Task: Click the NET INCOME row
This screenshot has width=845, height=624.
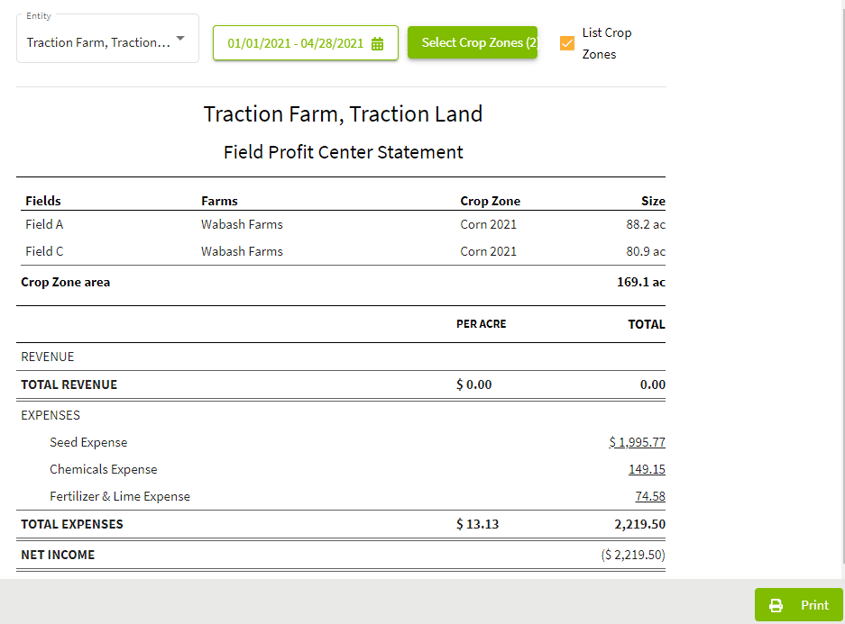Action: (57, 554)
